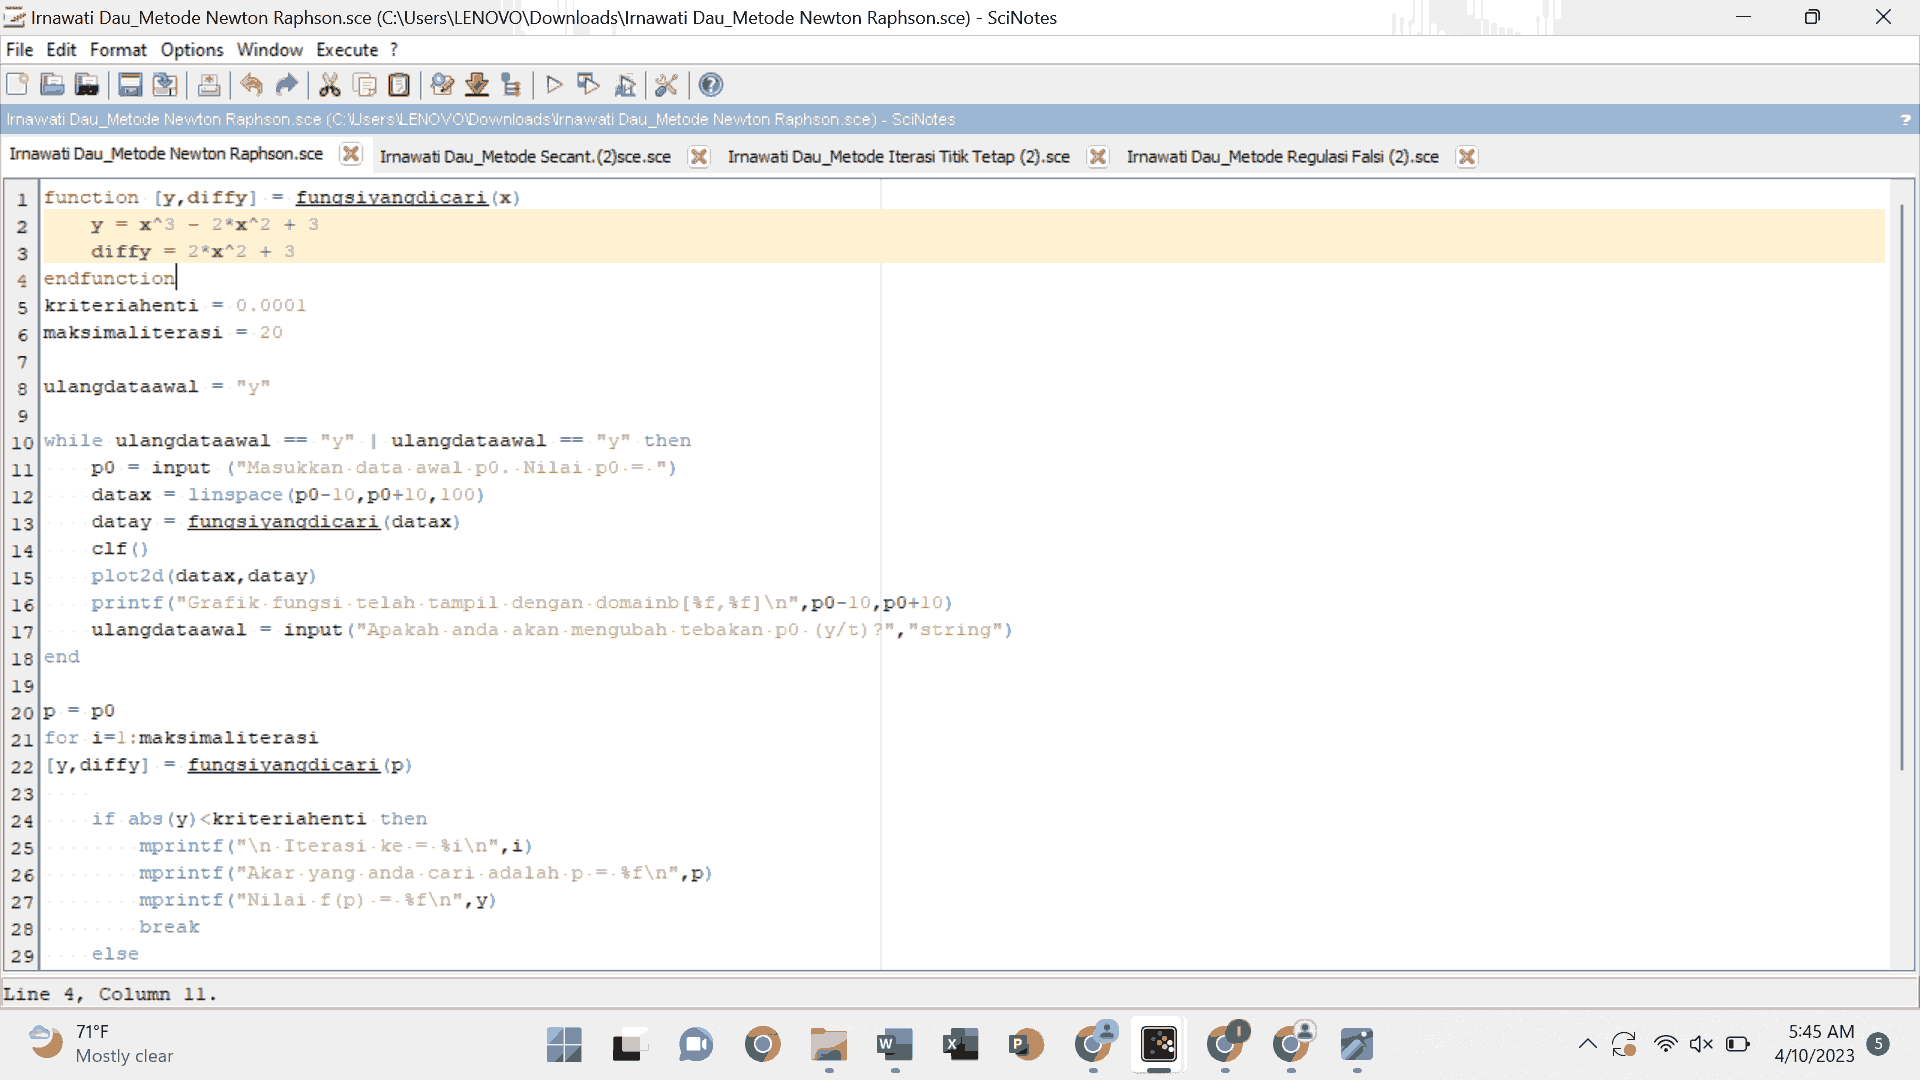Open the Windows Start menu
The width and height of the screenshot is (1920, 1080).
pyautogui.click(x=564, y=1045)
